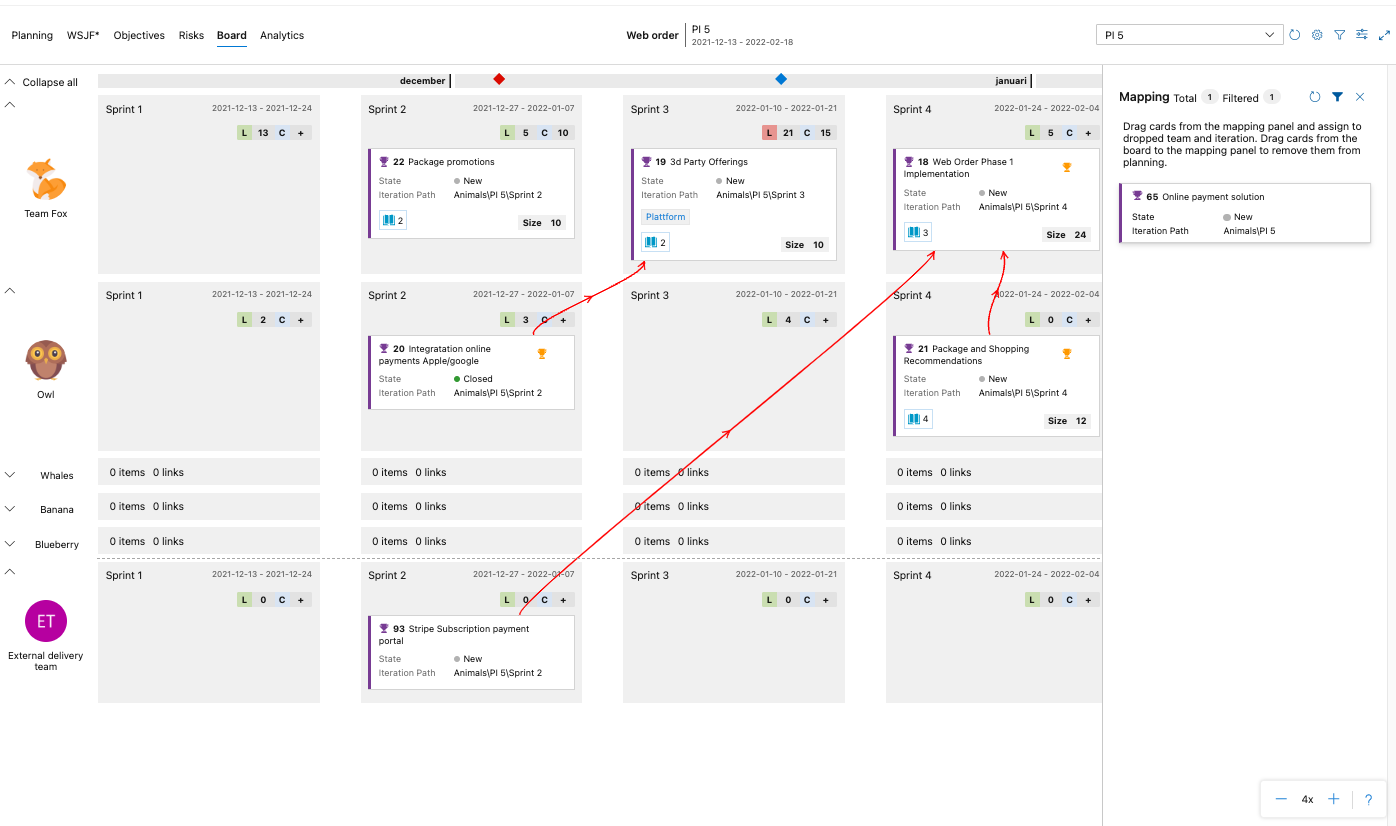Screen dimensions: 1396x826
Task: Open the Planning tab
Action: [32, 35]
